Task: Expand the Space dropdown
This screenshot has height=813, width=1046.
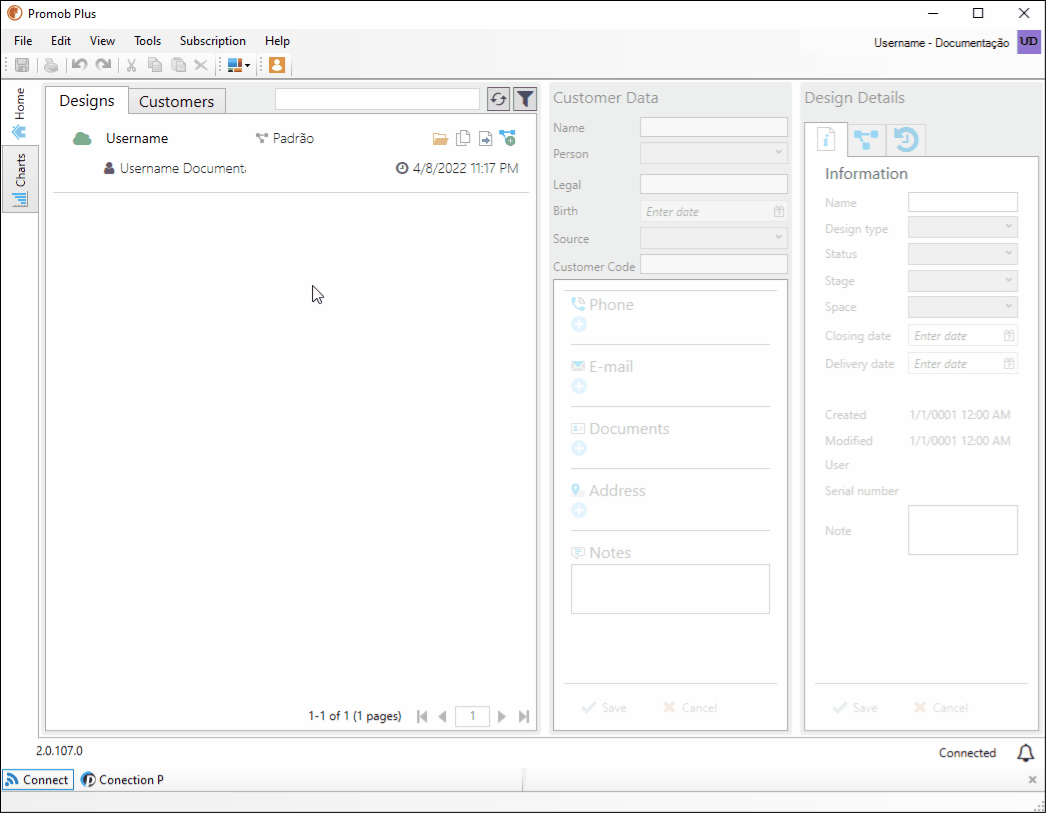Action: pos(963,307)
